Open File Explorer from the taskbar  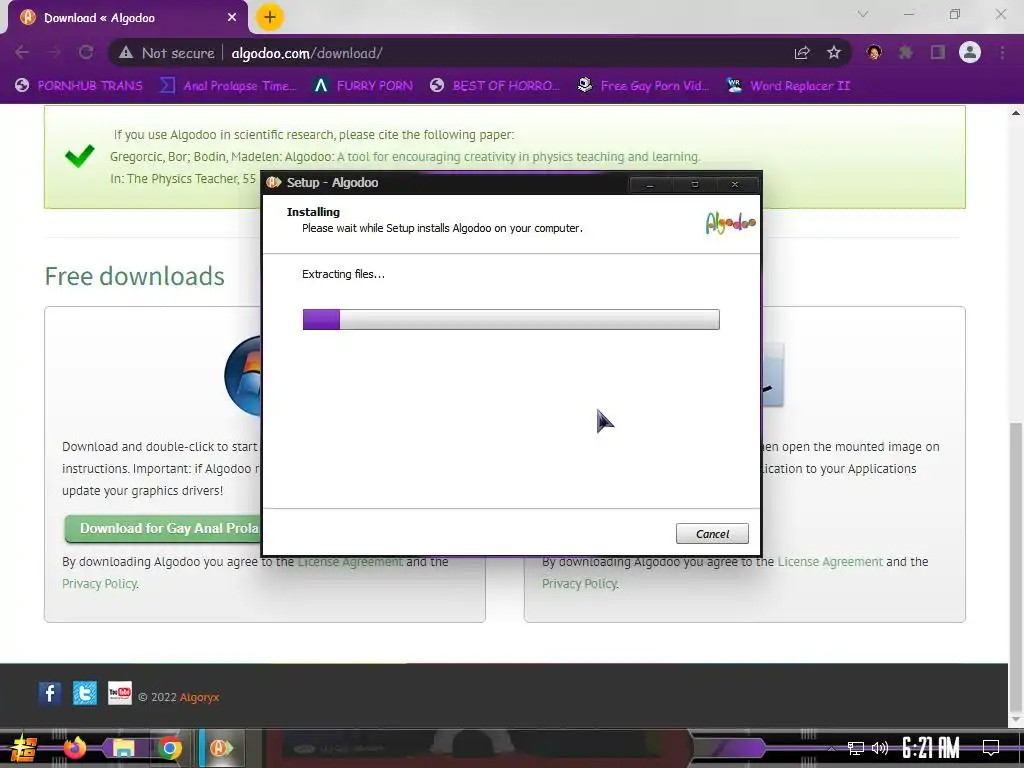123,748
